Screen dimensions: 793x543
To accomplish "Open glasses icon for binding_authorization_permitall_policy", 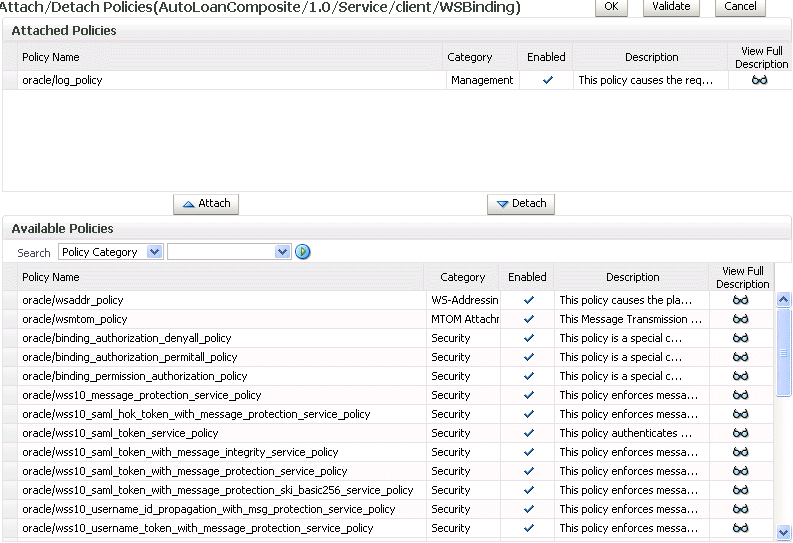I will click(x=740, y=357).
